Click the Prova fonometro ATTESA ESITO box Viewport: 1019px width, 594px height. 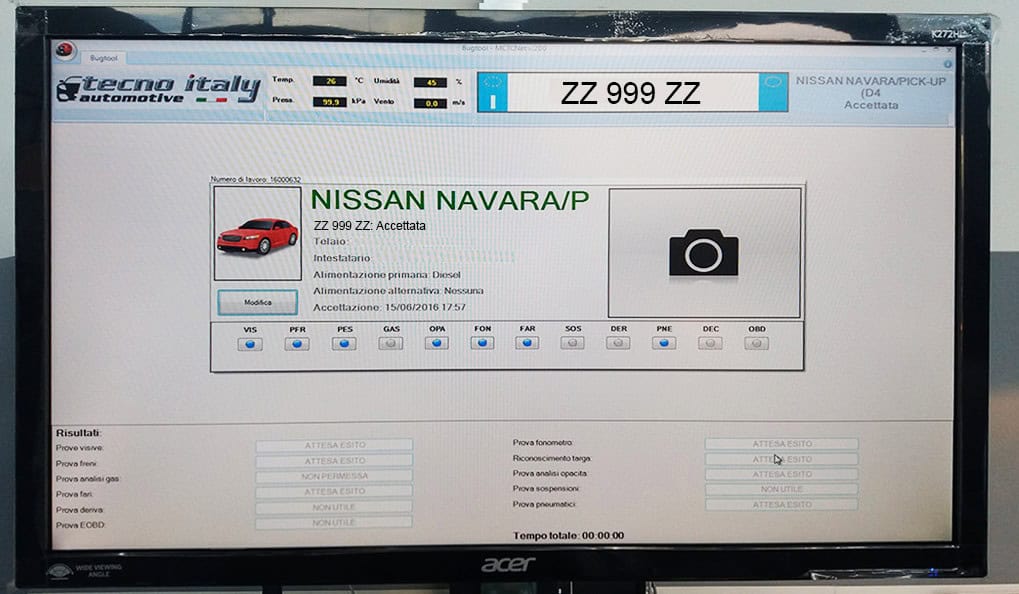coord(782,444)
